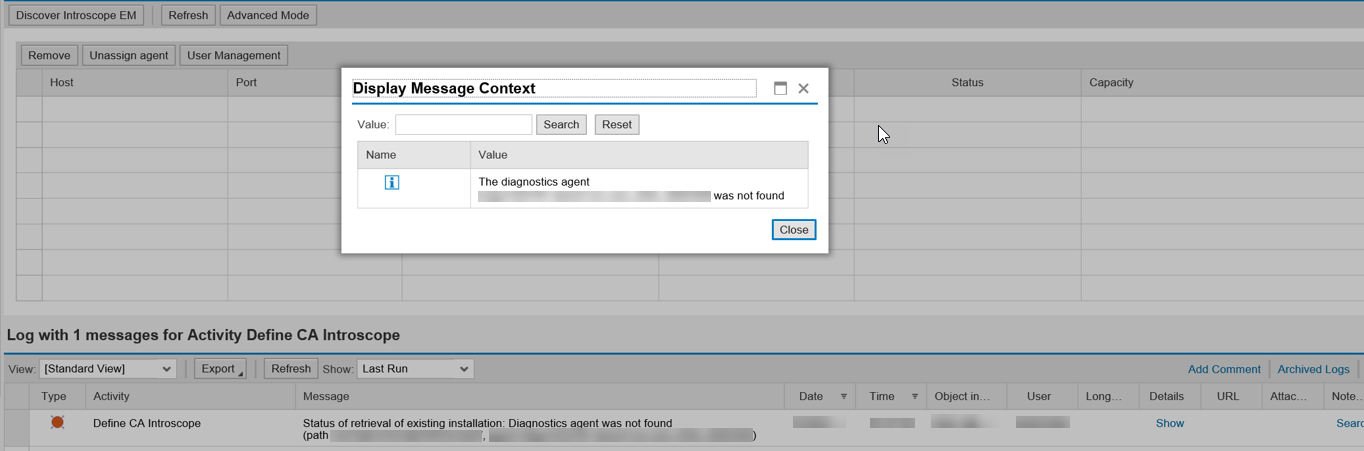Click Refresh in the top toolbar
This screenshot has height=451, width=1364.
click(x=188, y=15)
